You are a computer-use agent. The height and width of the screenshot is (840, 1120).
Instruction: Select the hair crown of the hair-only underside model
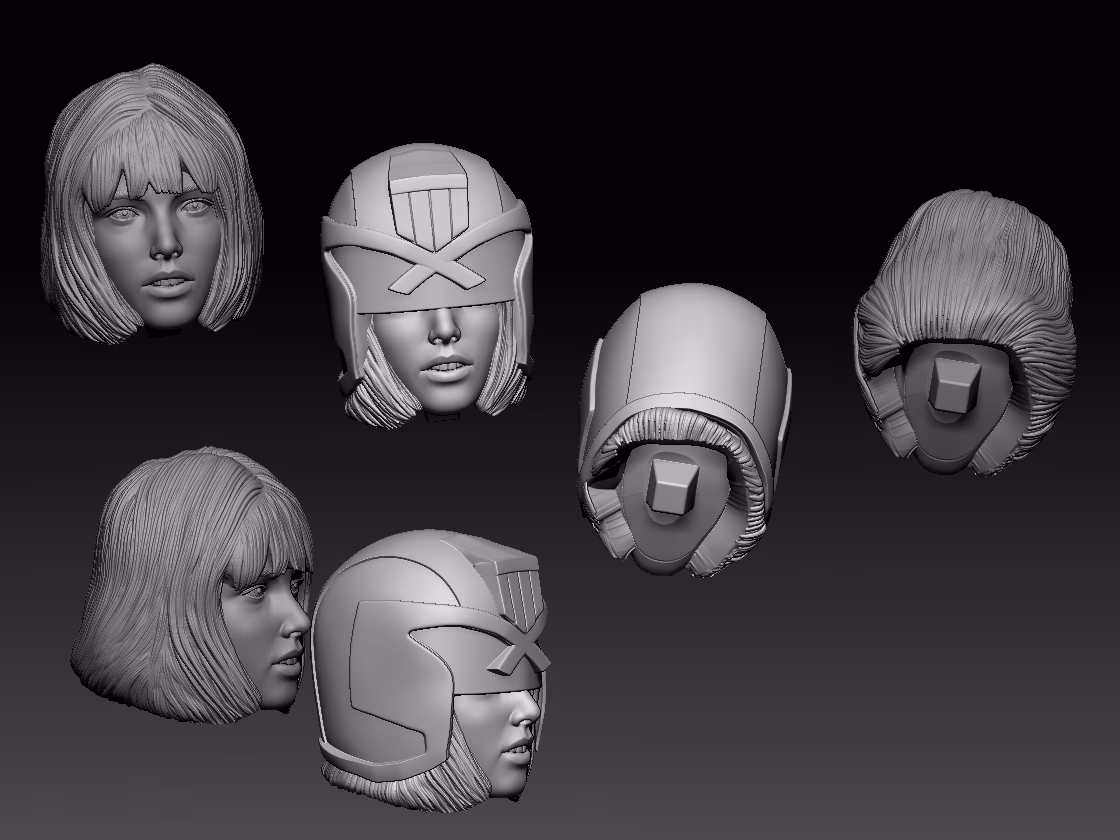964,264
